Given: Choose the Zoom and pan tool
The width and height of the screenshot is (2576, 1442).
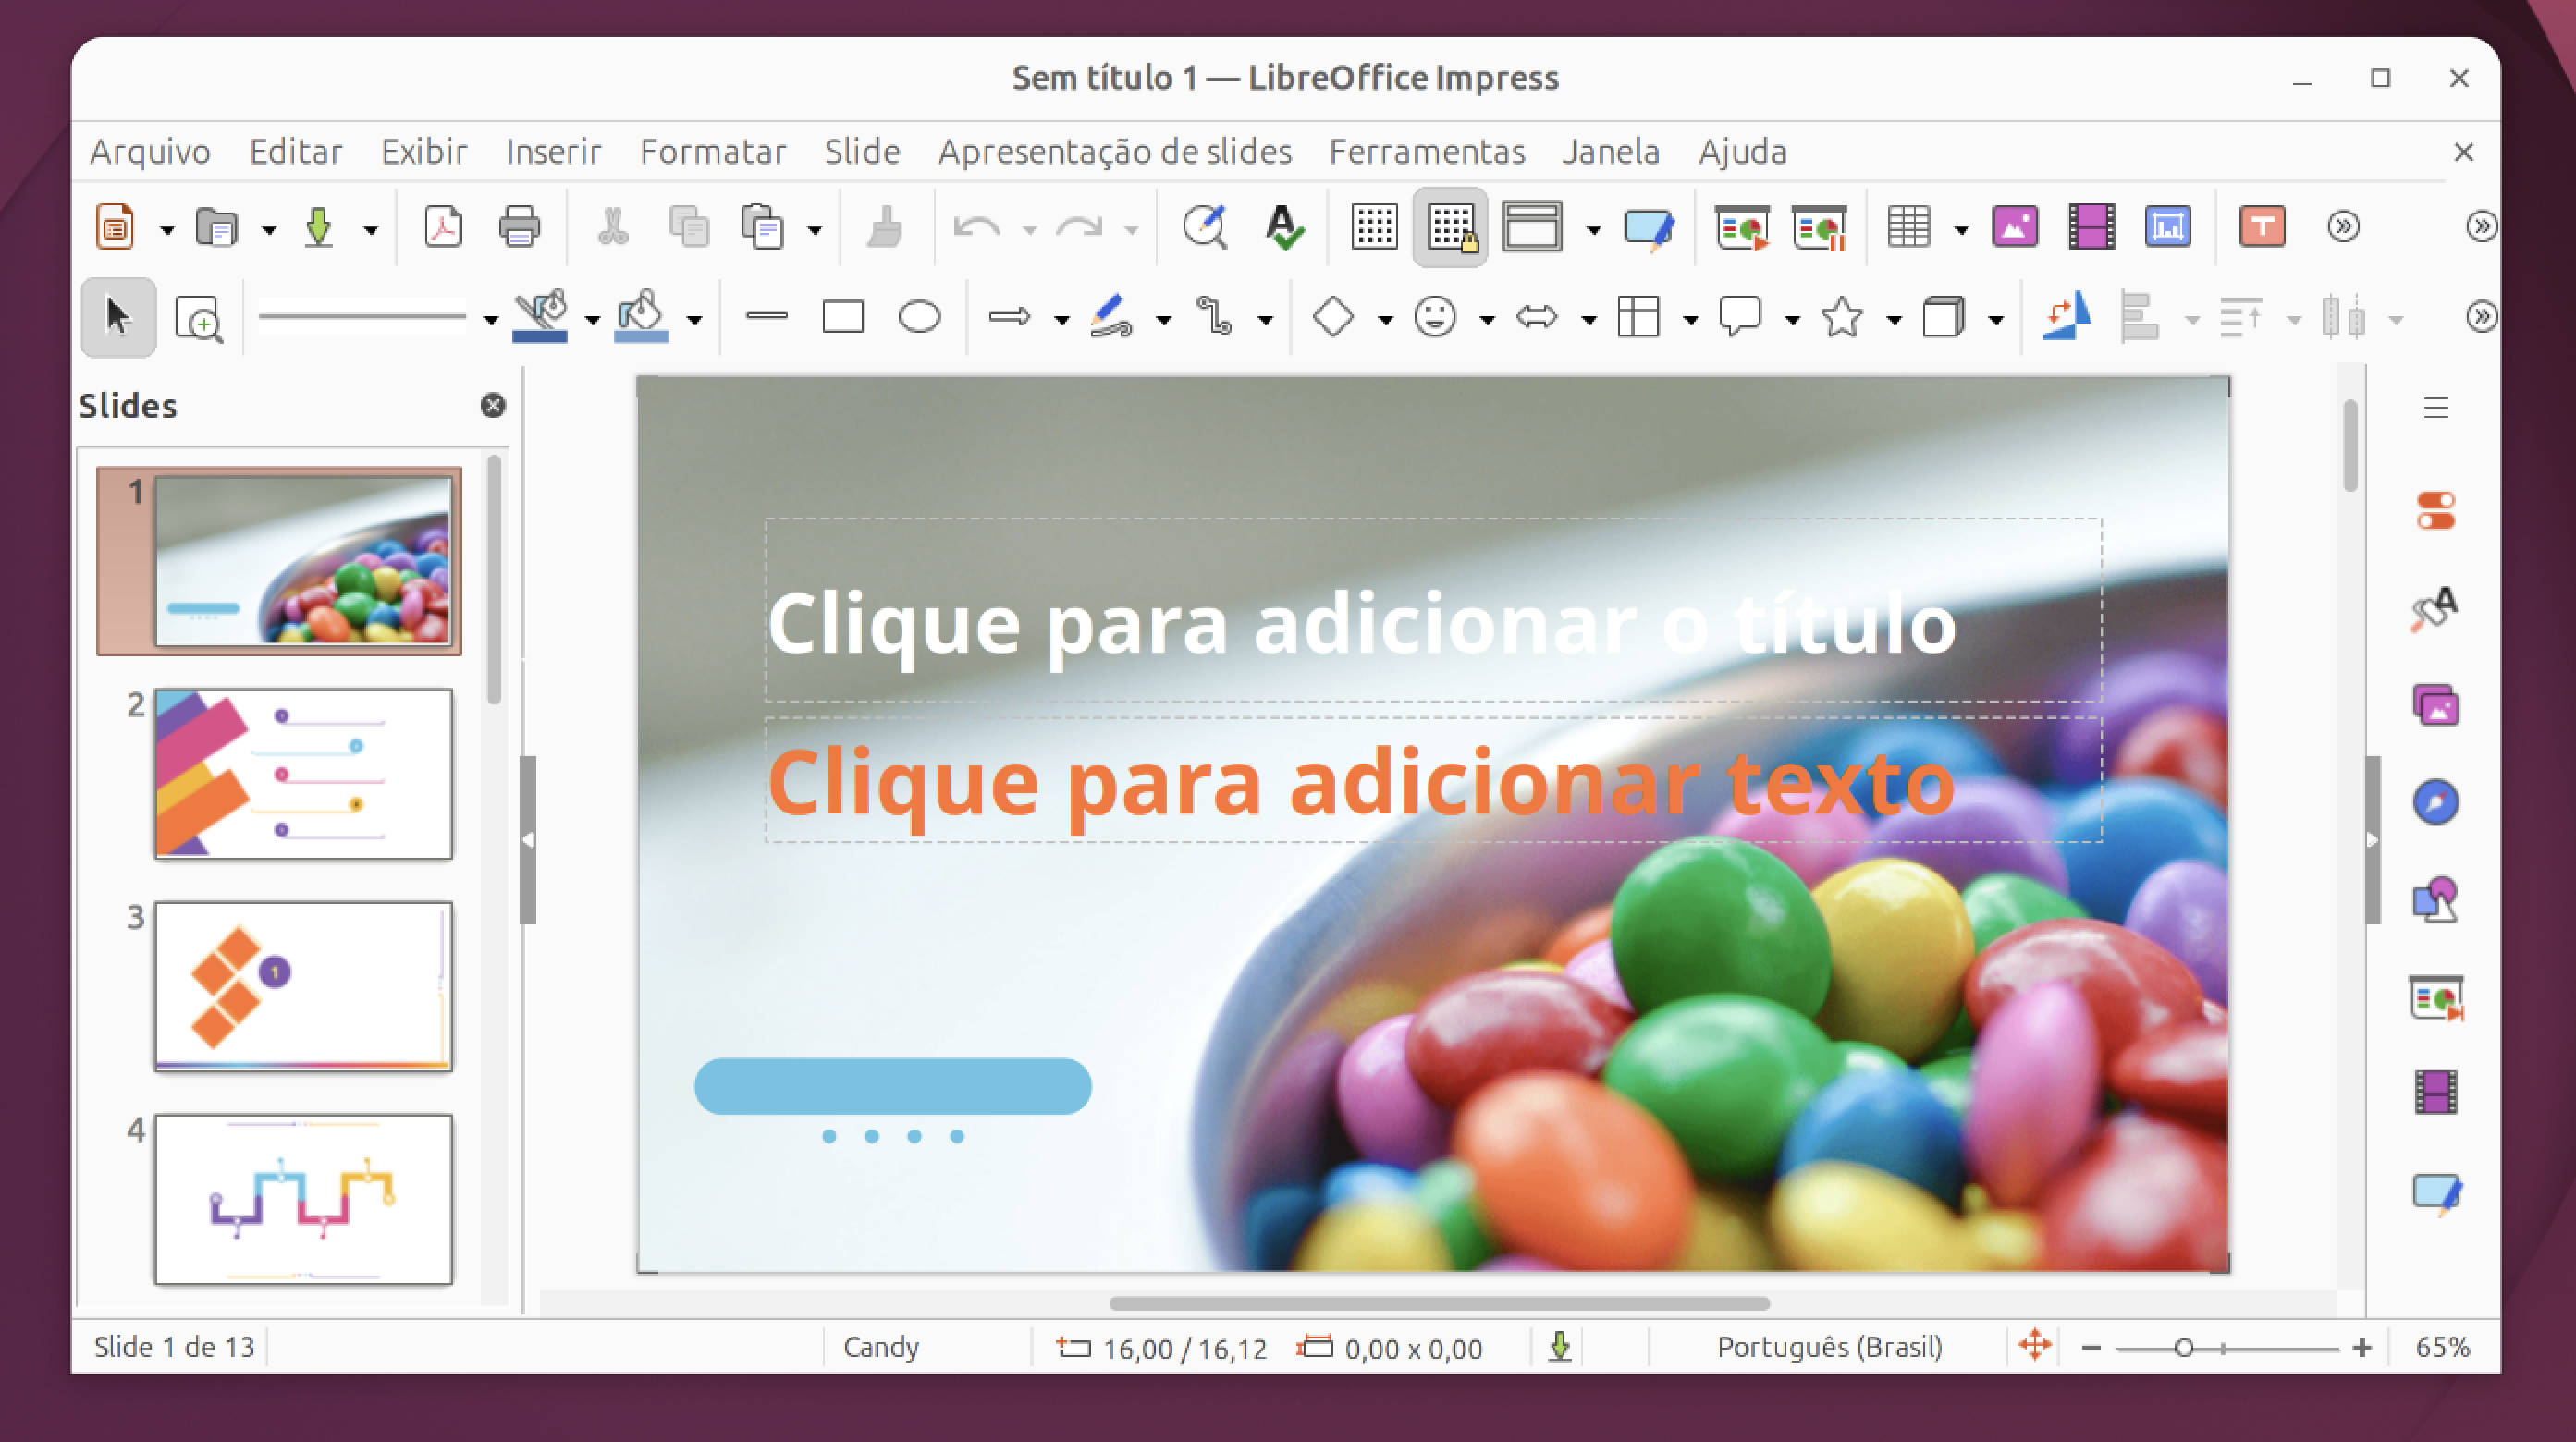Looking at the screenshot, I should tap(198, 319).
